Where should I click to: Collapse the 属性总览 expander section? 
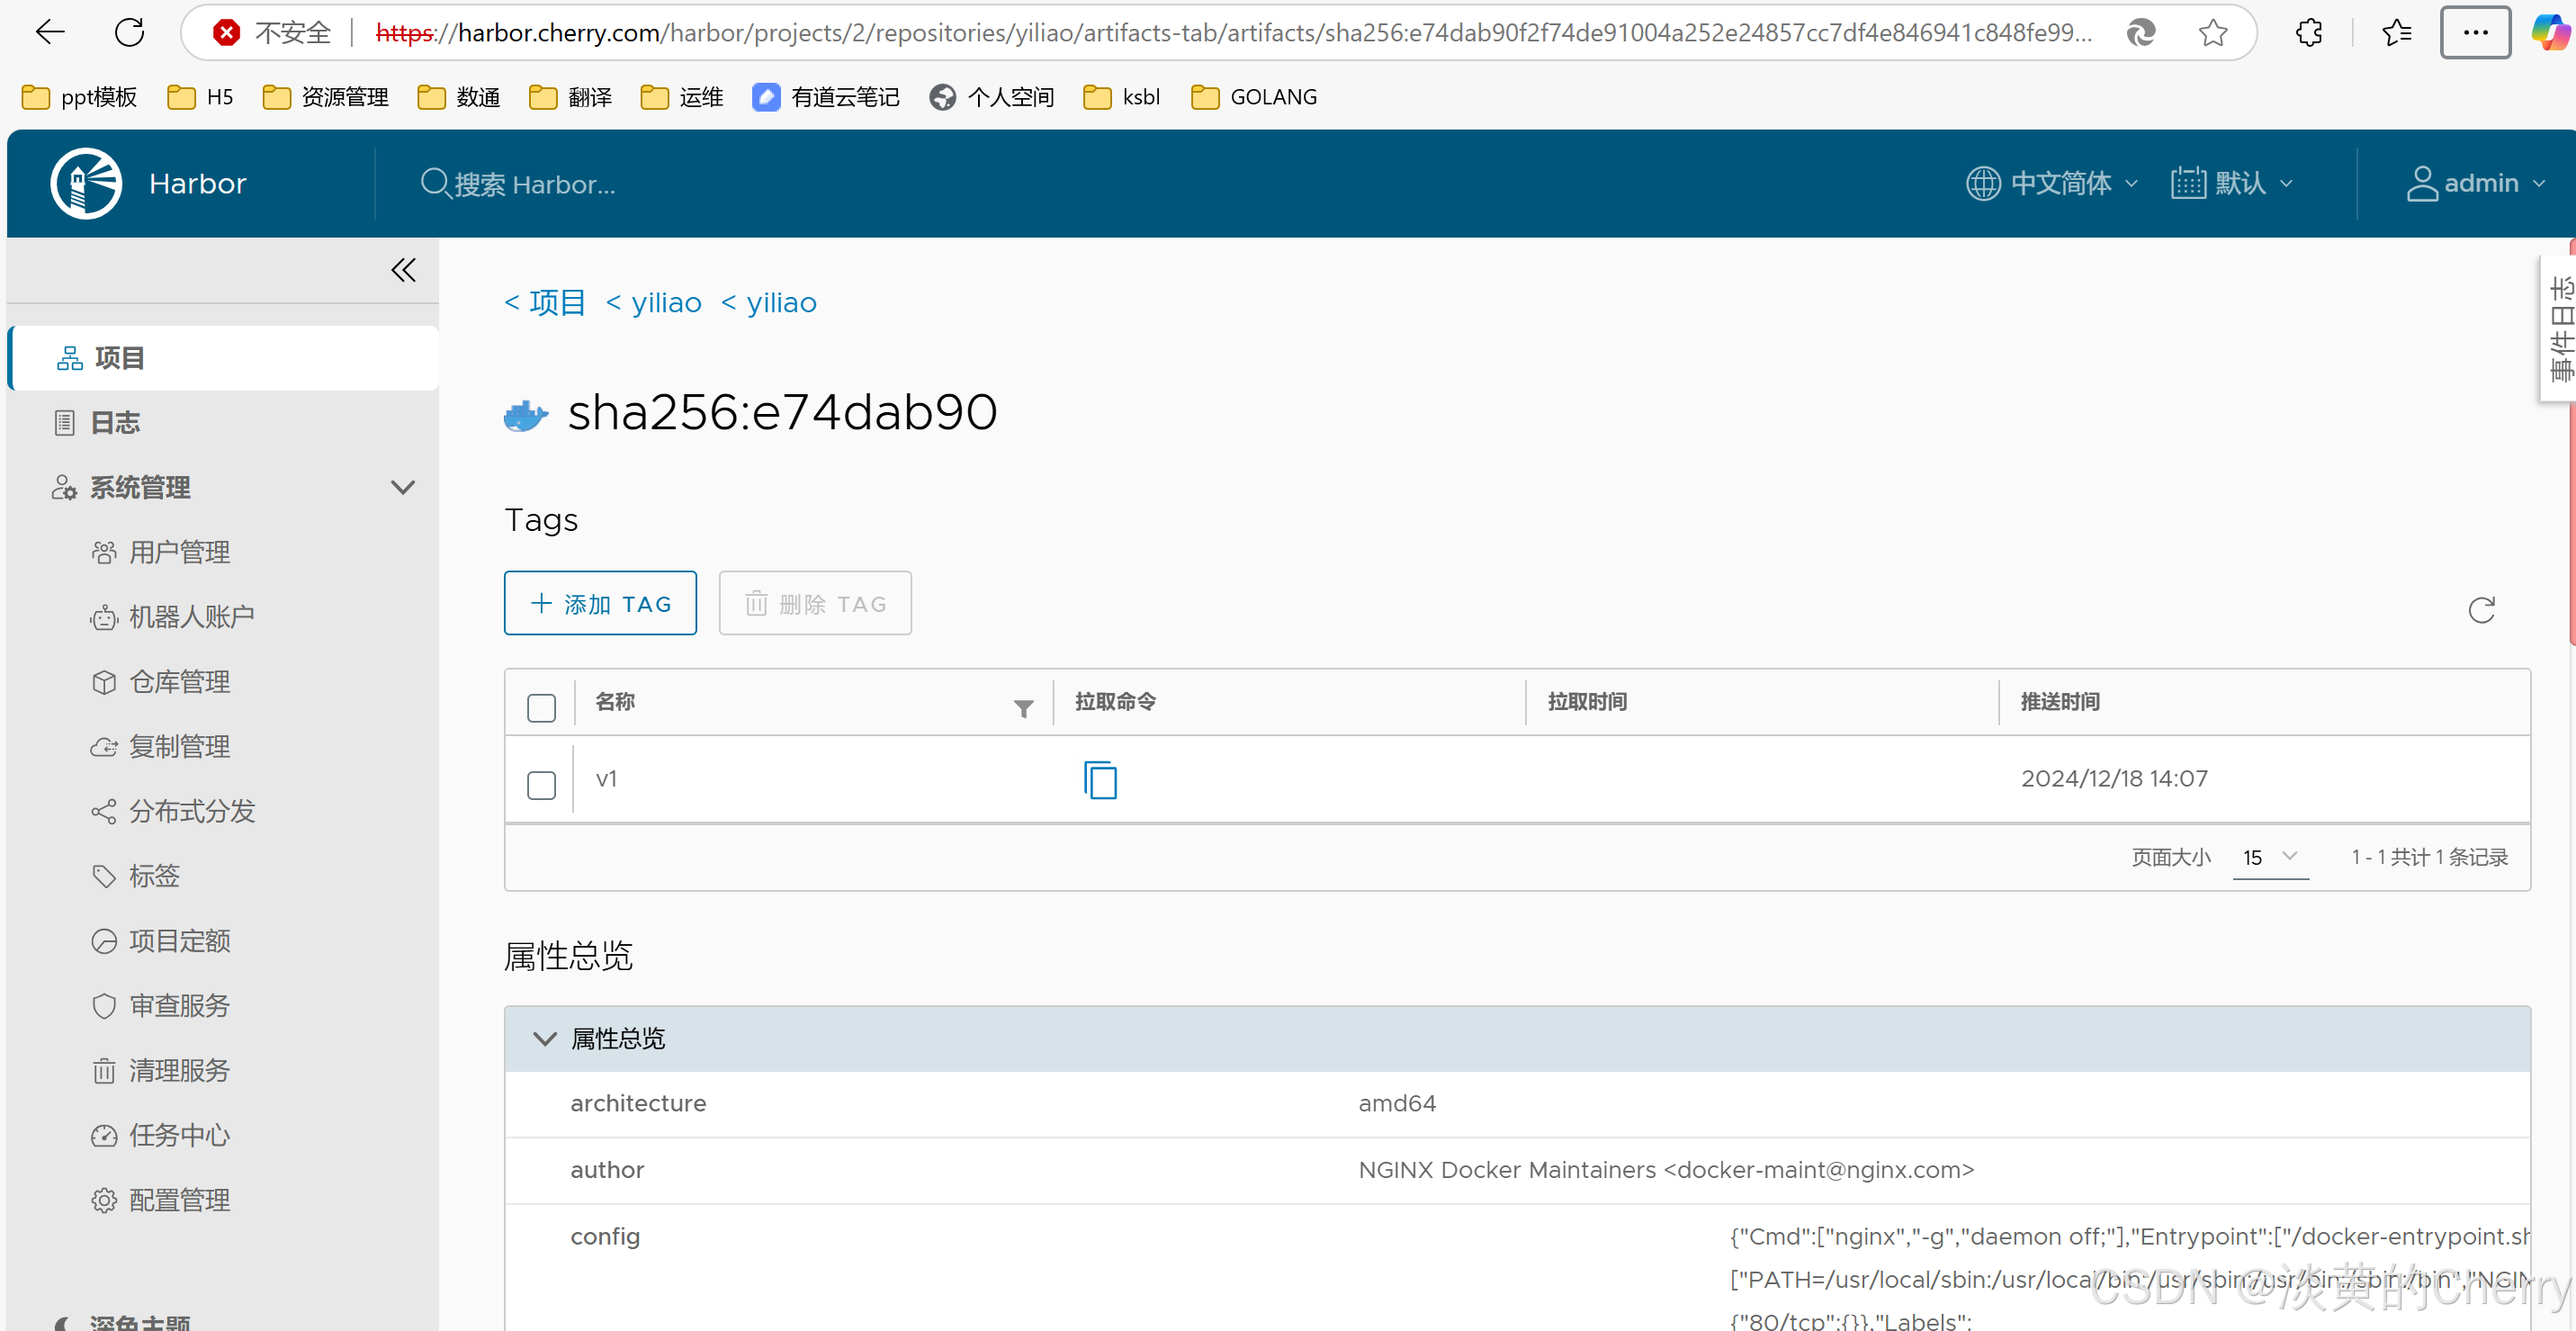[545, 1038]
